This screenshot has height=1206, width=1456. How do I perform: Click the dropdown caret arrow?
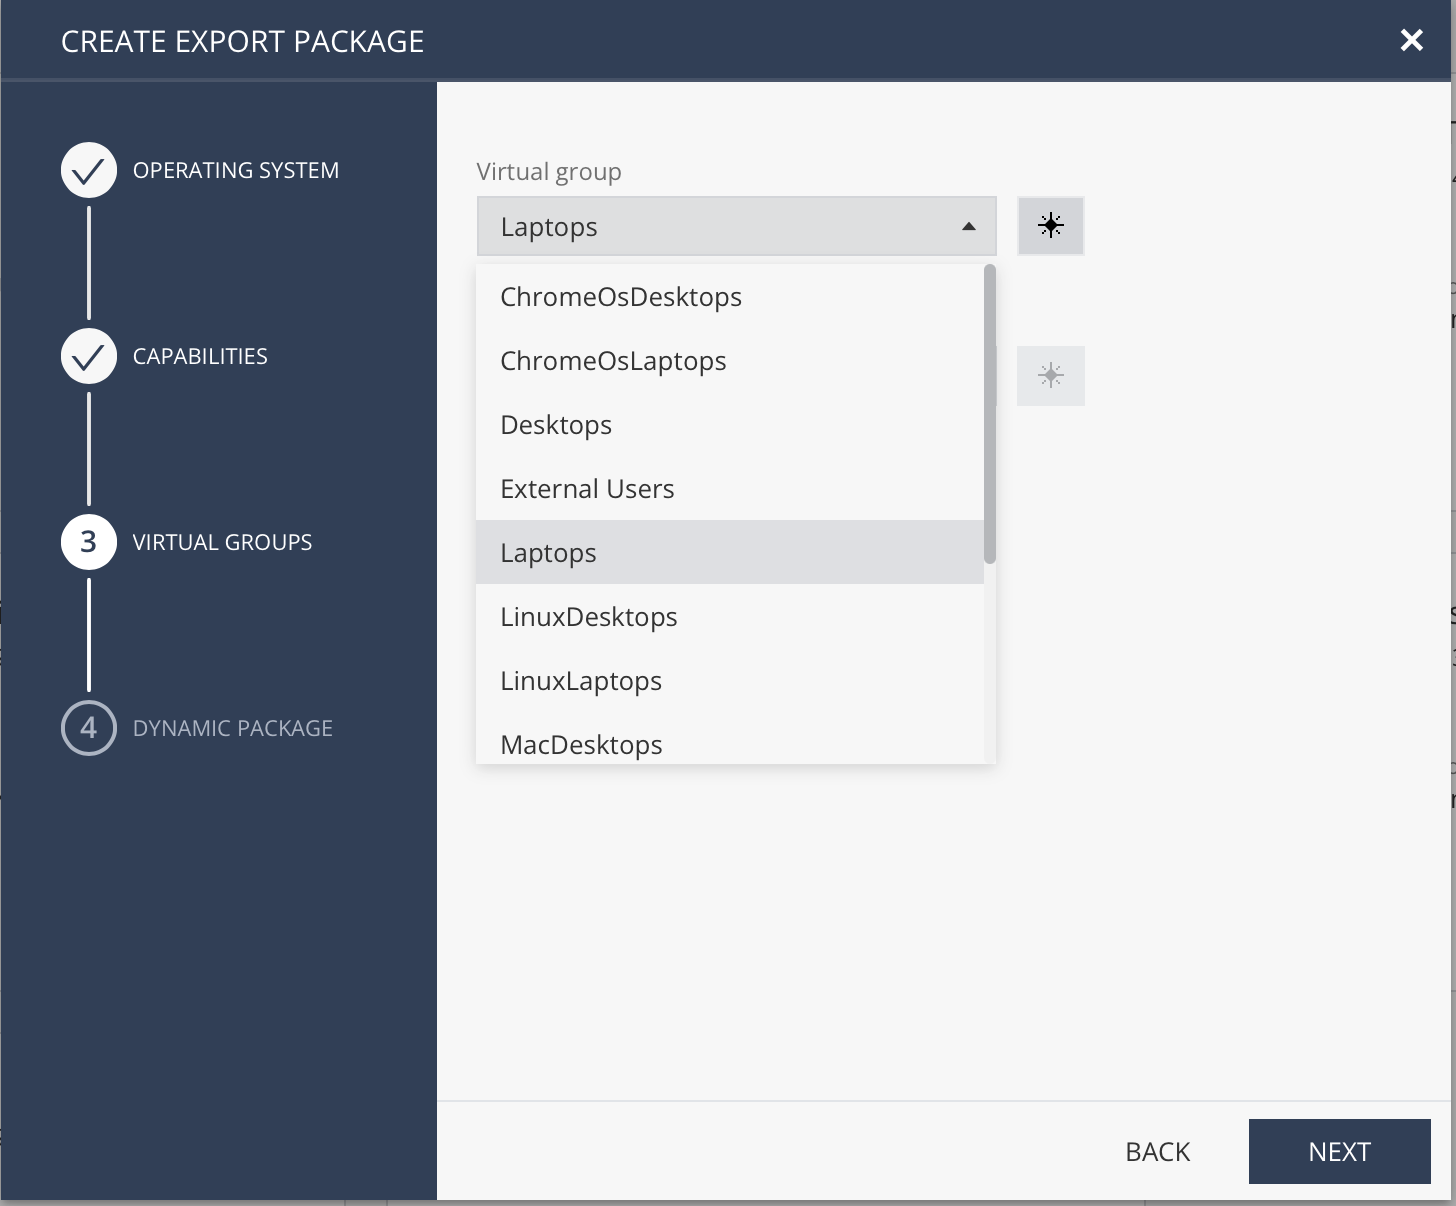[968, 227]
